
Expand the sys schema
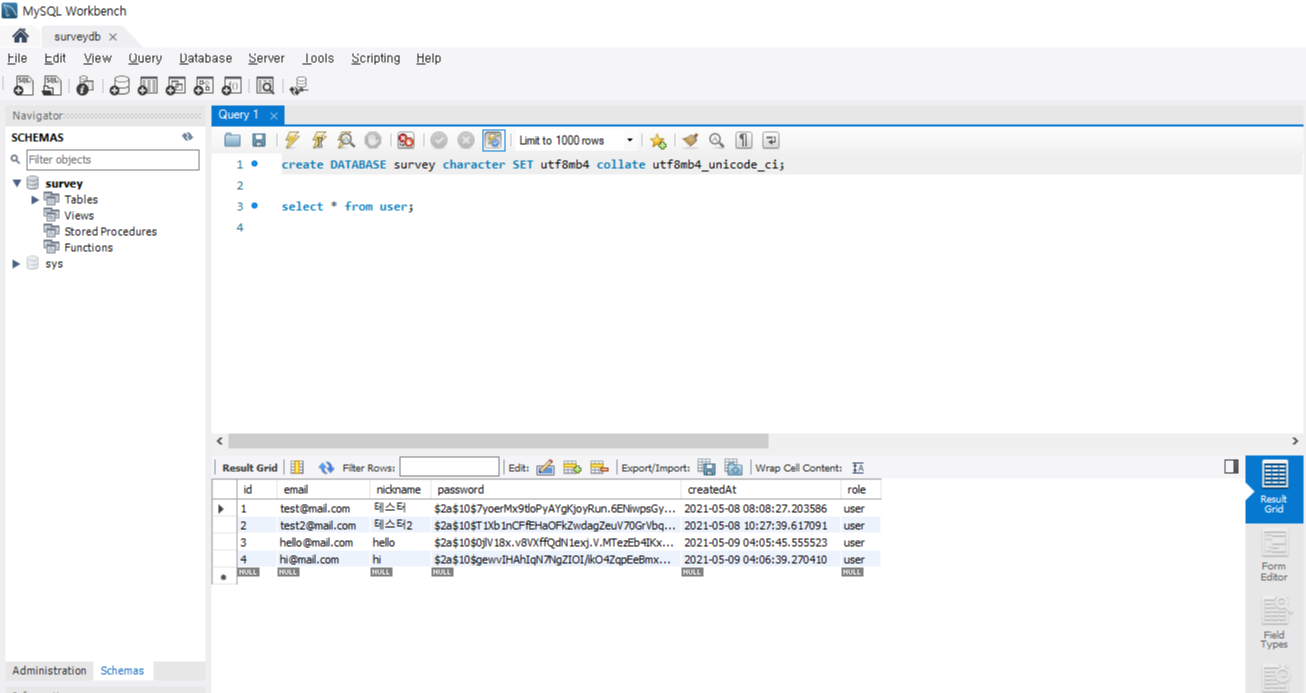16,263
